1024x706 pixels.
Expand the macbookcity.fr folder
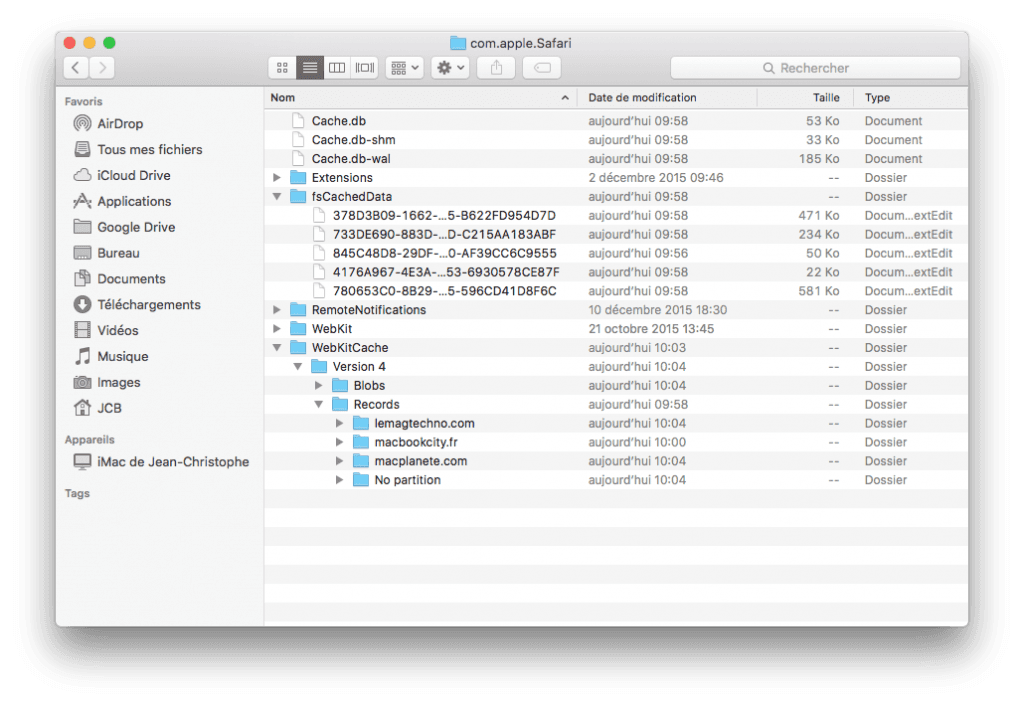pyautogui.click(x=340, y=442)
